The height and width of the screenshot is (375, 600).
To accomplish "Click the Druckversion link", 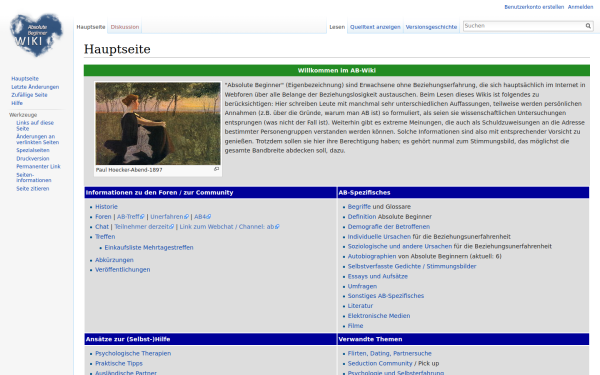I will pos(33,158).
